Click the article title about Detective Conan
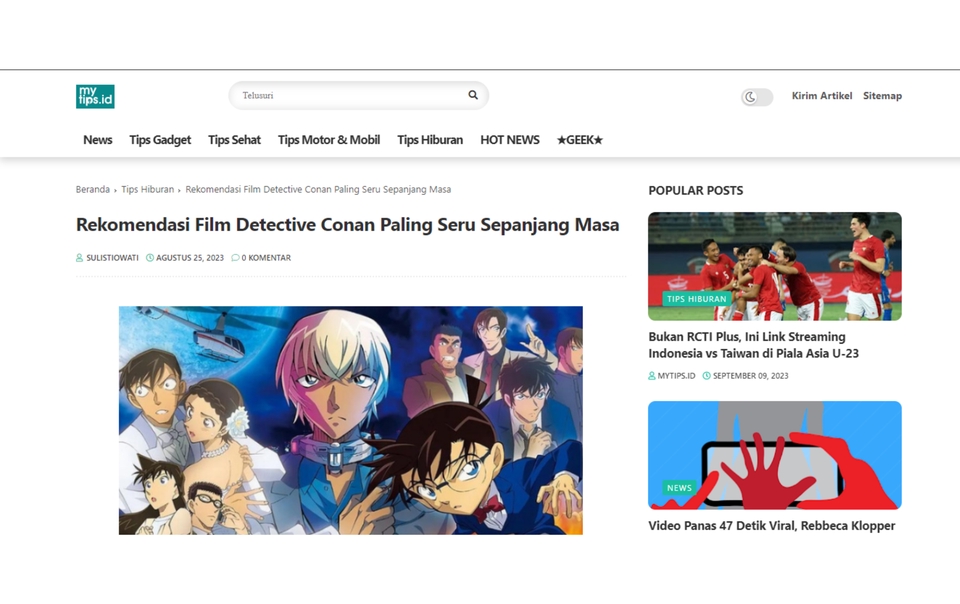The image size is (960, 604). 347,225
